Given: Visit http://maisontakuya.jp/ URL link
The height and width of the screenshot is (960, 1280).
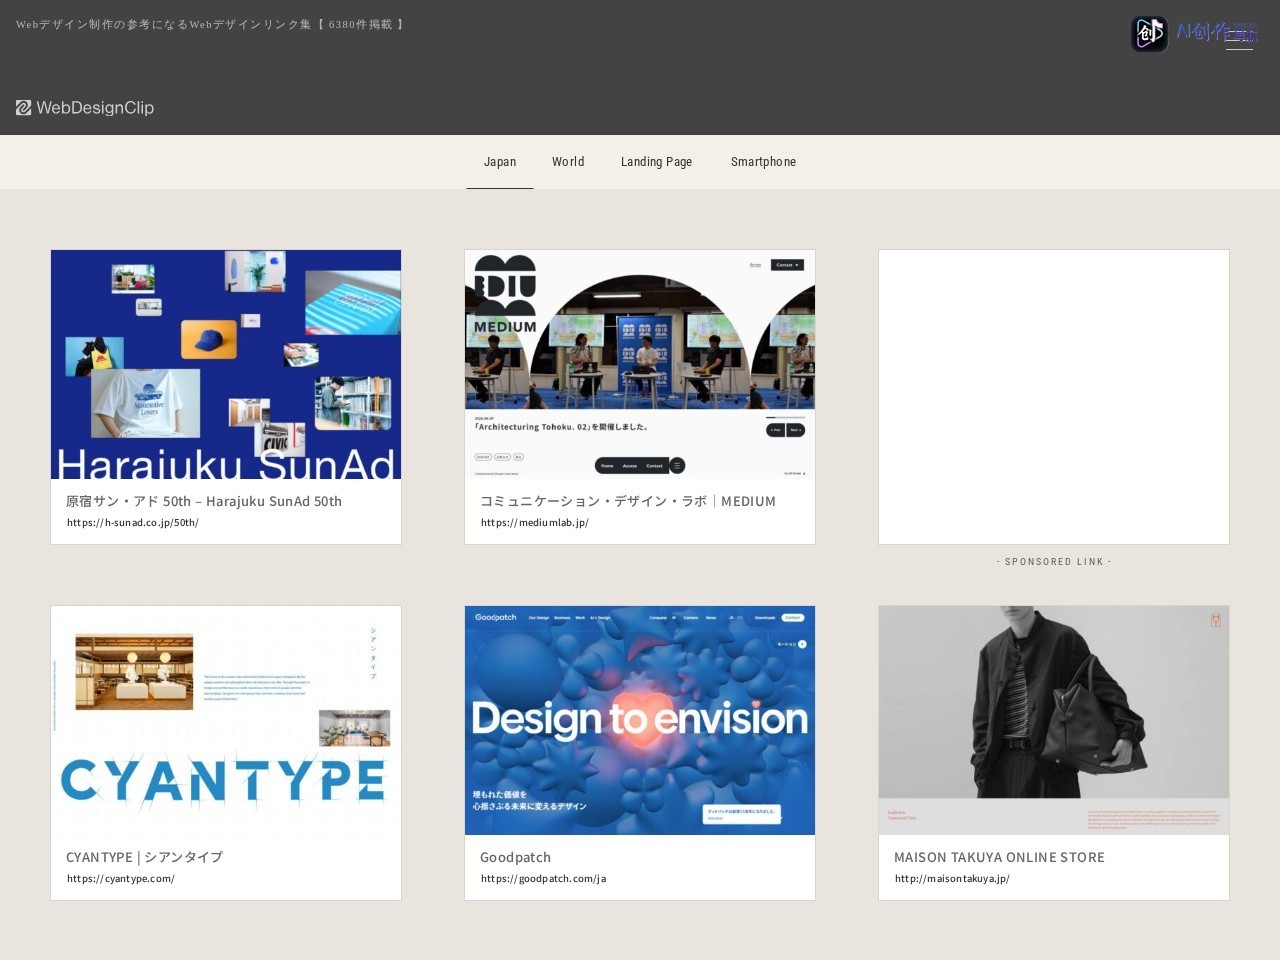Looking at the screenshot, I should (x=952, y=878).
